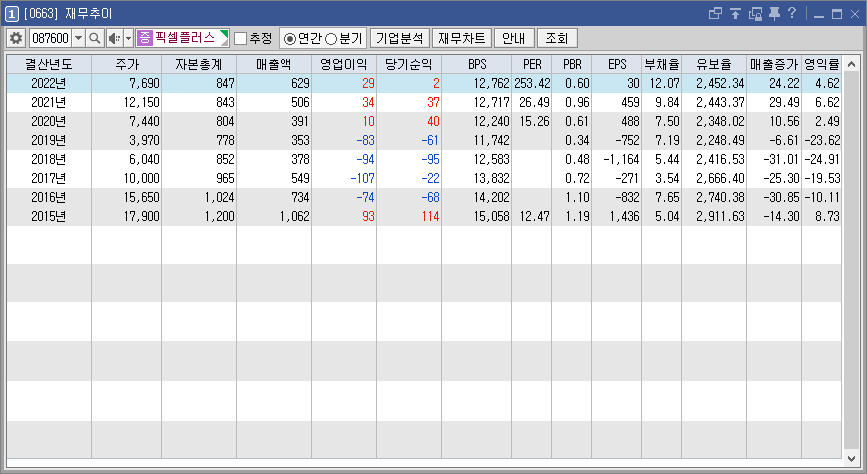Click the BPS value 14,202

click(x=492, y=197)
